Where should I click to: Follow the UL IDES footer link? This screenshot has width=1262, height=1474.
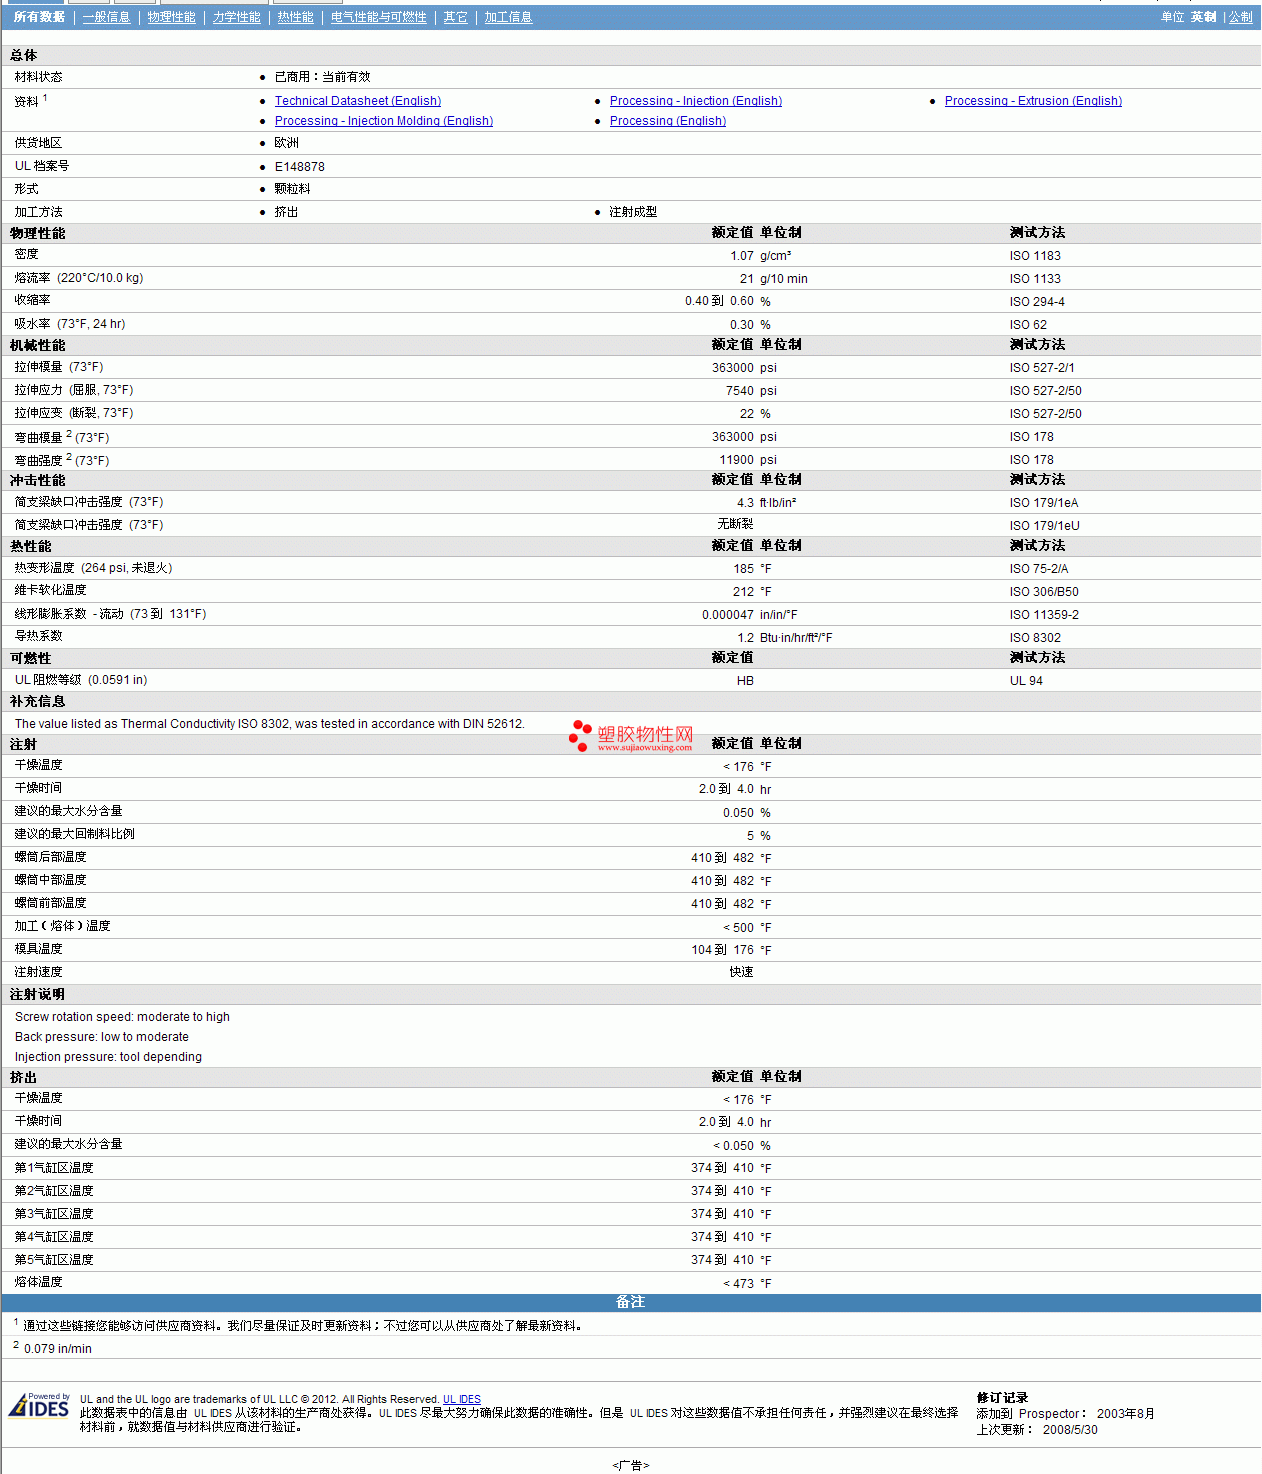(462, 1399)
